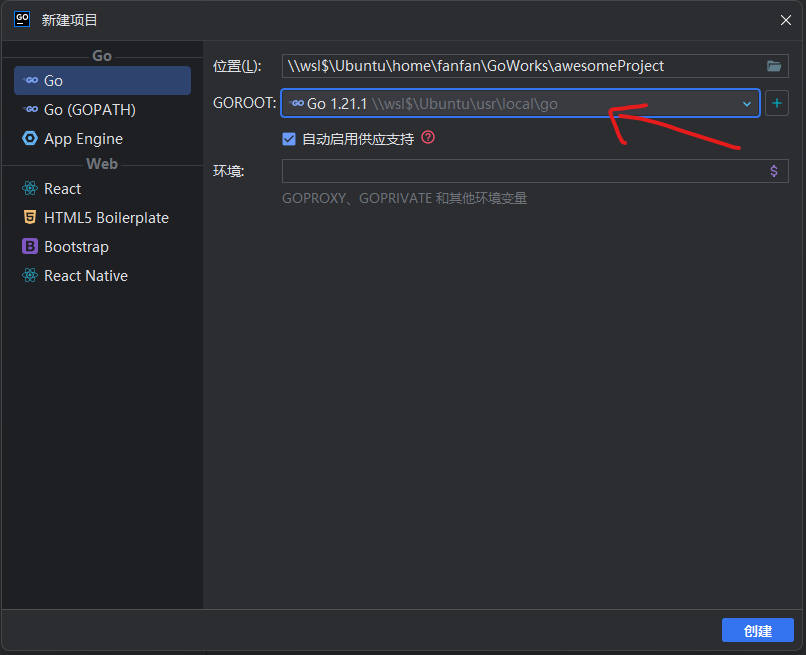Click the purple Bootstrap B icon
Viewport: 806px width, 655px height.
click(x=29, y=246)
